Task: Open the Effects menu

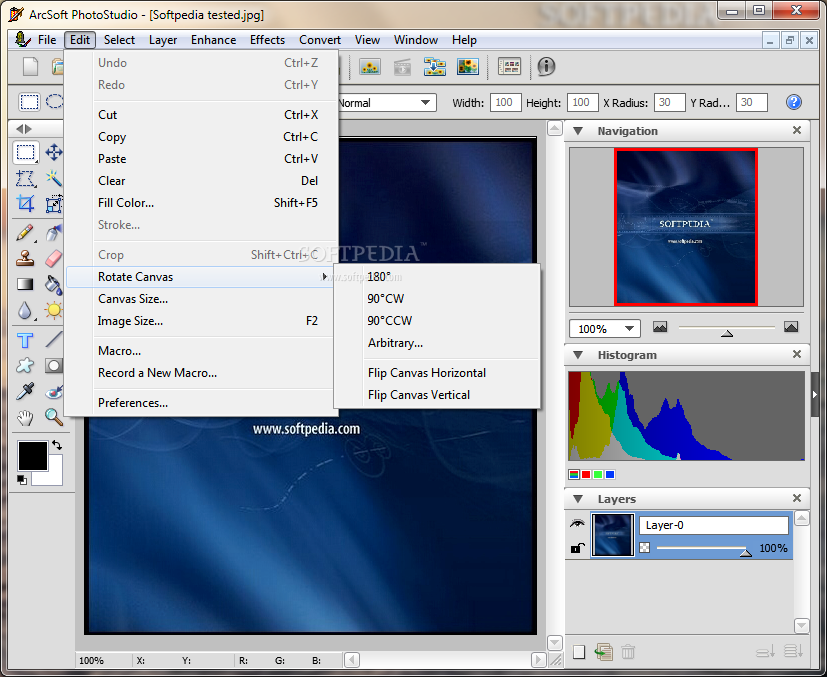Action: tap(267, 40)
